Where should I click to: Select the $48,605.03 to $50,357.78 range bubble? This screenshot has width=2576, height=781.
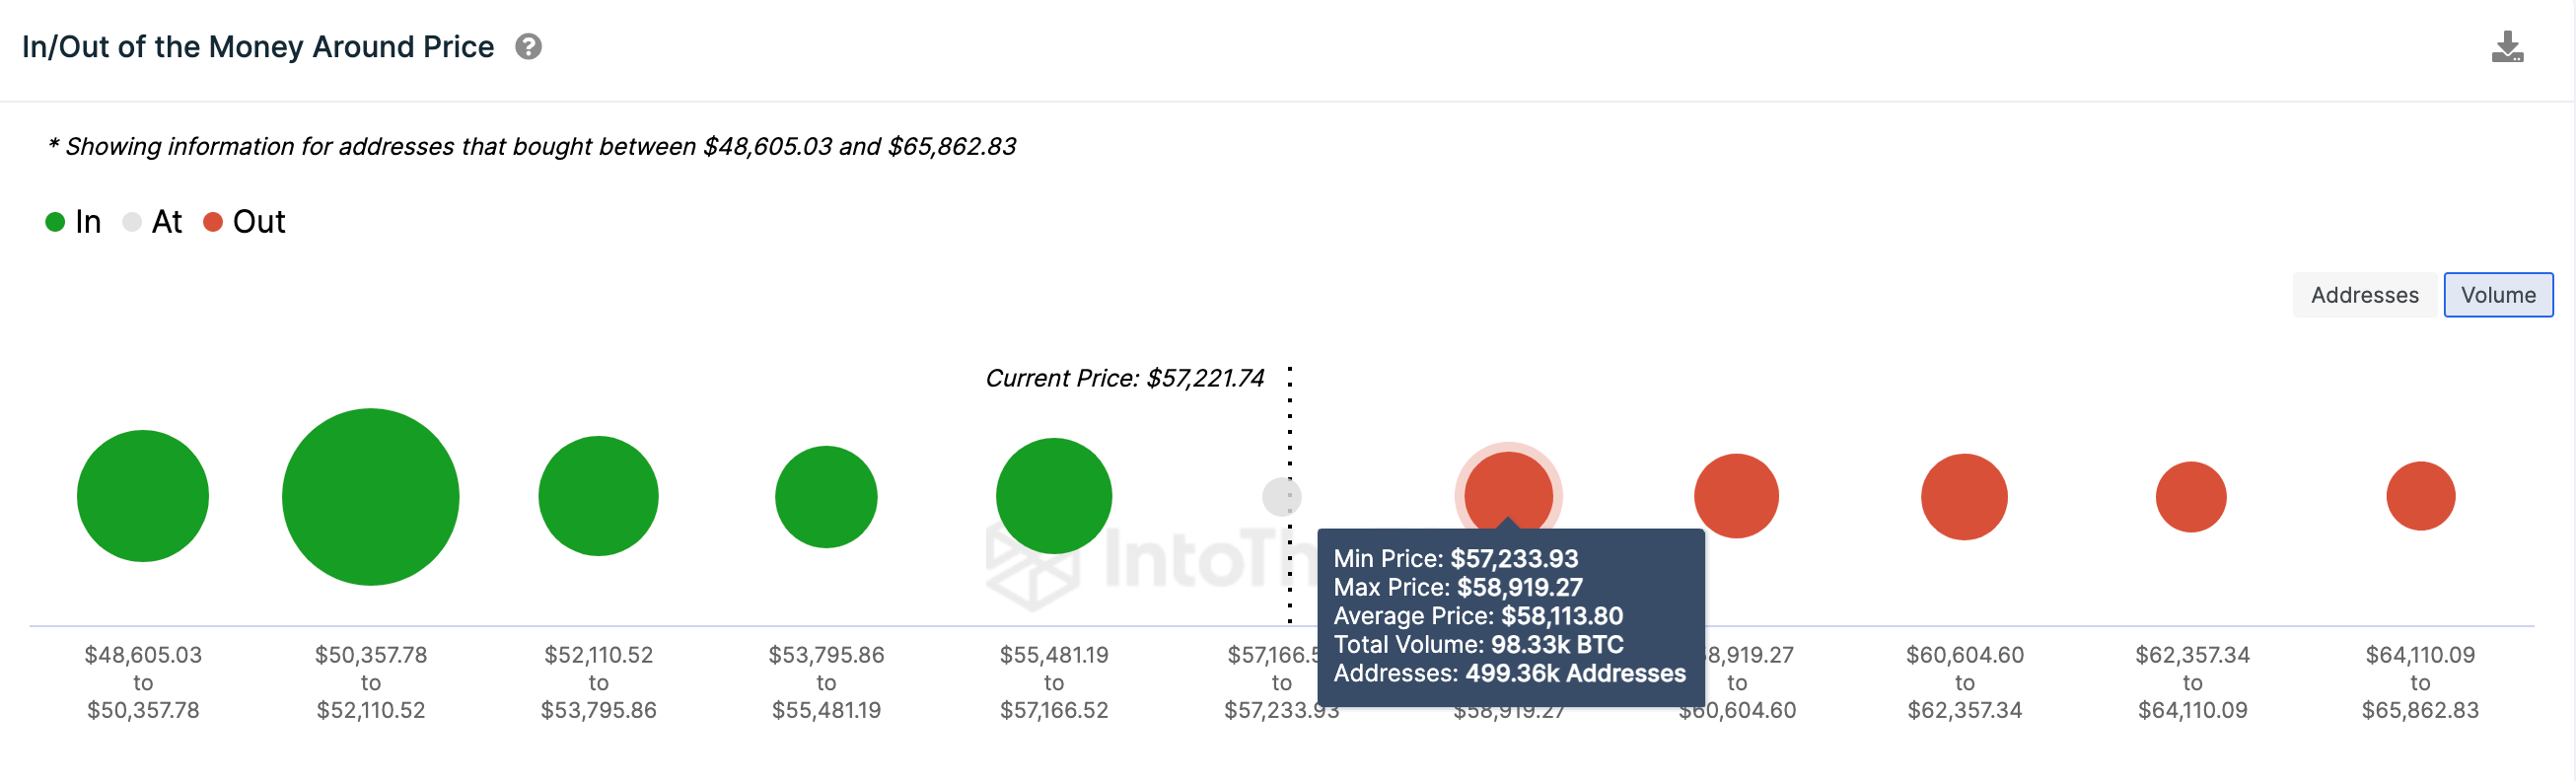(142, 495)
